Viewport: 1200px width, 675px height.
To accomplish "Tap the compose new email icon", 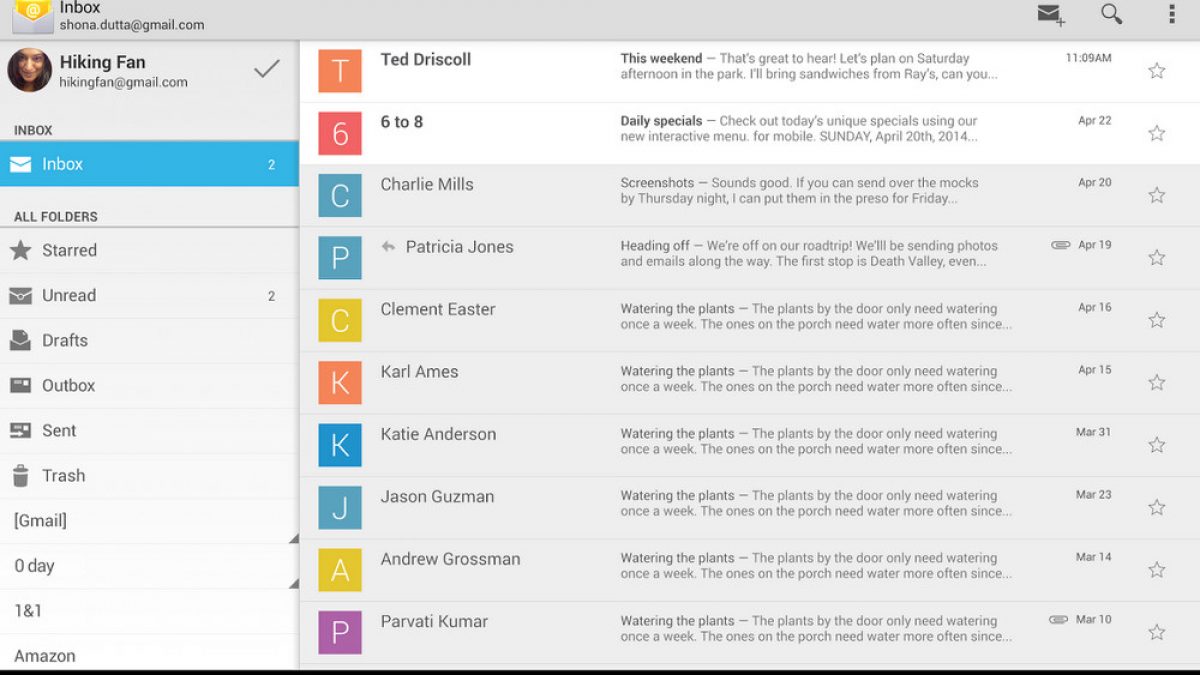I will tap(1050, 14).
